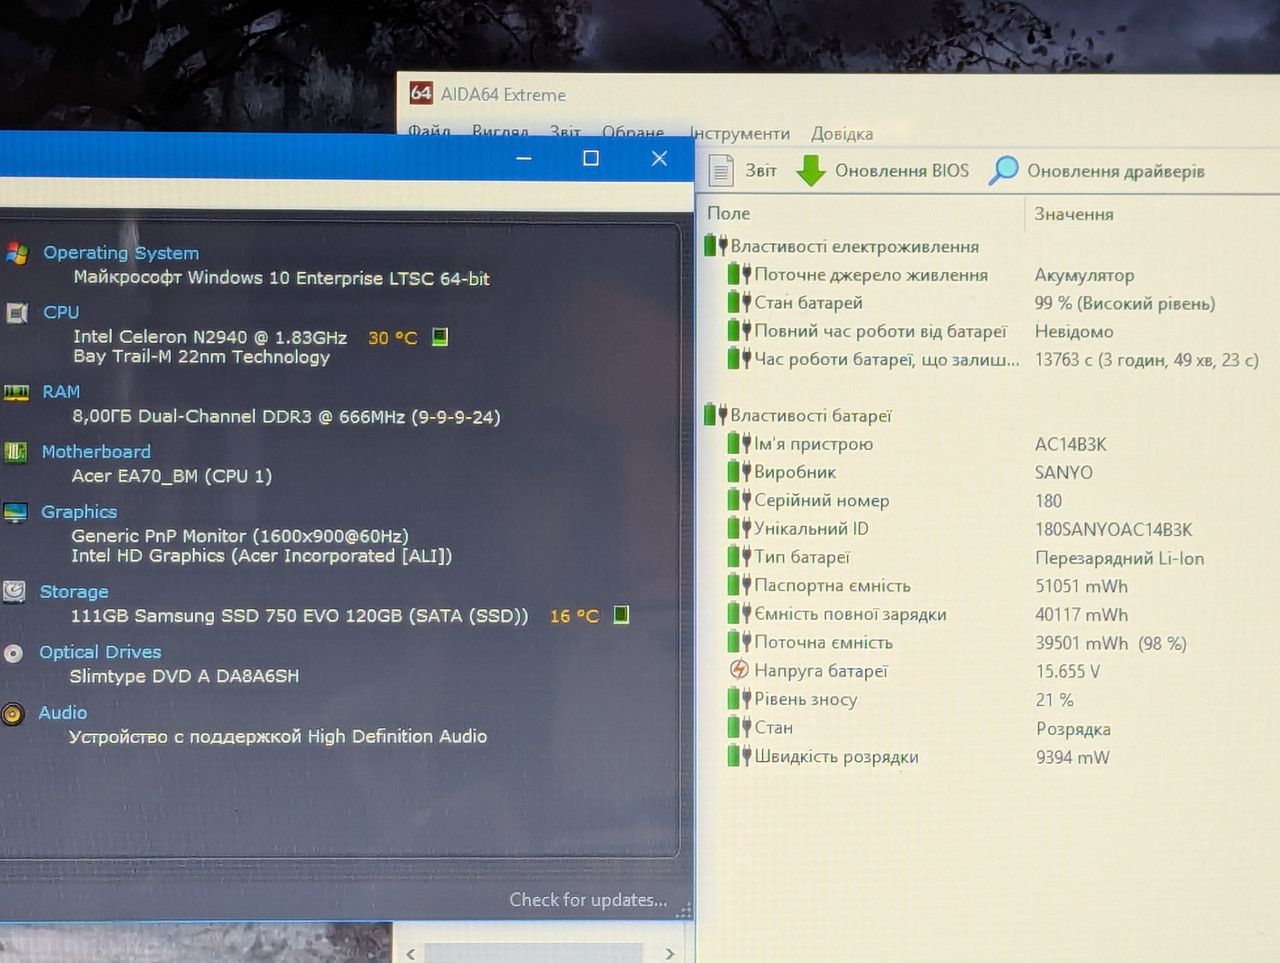Screen dimensions: 1280x963
Task: Open the Graphics section link
Action: click(x=79, y=512)
